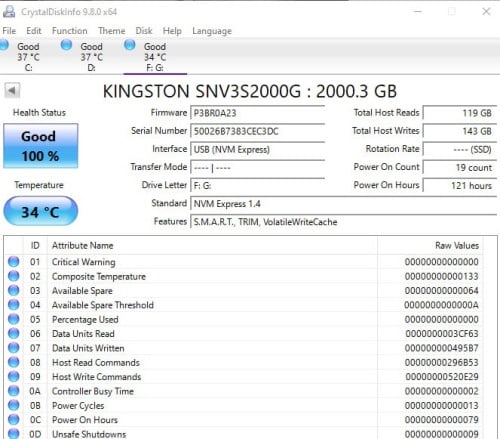Click the CrystalDiskInfo app icon in title bar
The image size is (500, 439).
9,11
